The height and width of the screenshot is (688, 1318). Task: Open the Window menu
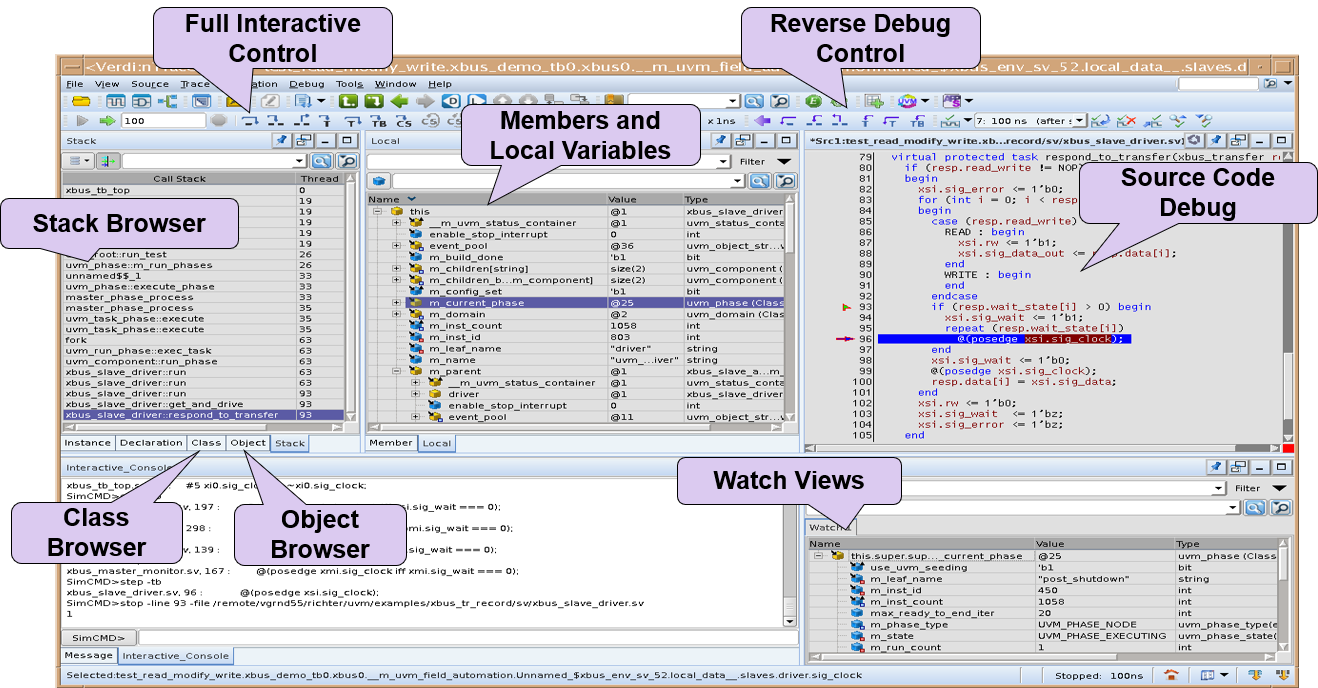coord(396,84)
